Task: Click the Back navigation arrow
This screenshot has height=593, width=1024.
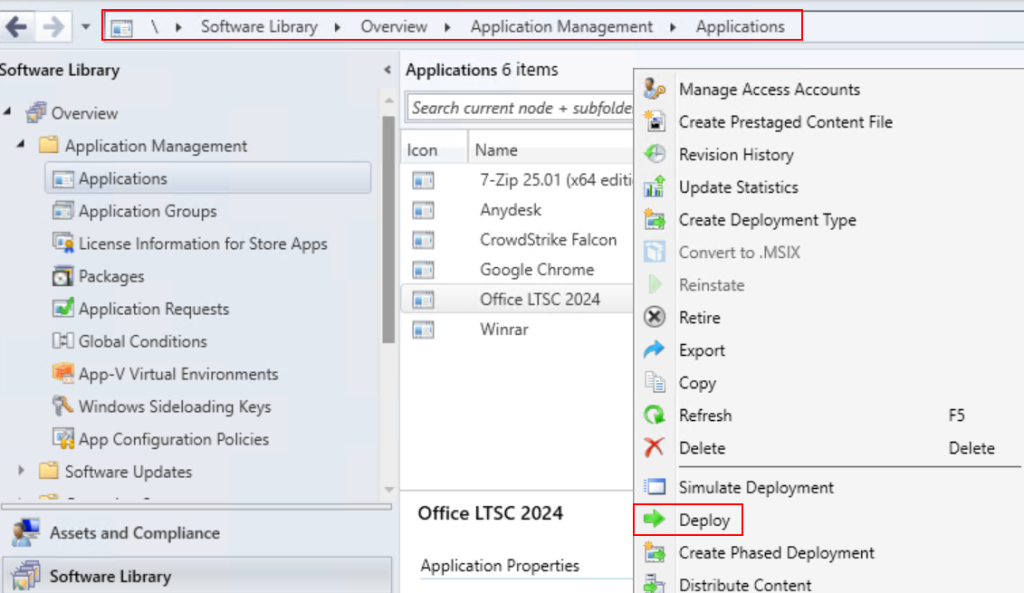Action: click(16, 27)
